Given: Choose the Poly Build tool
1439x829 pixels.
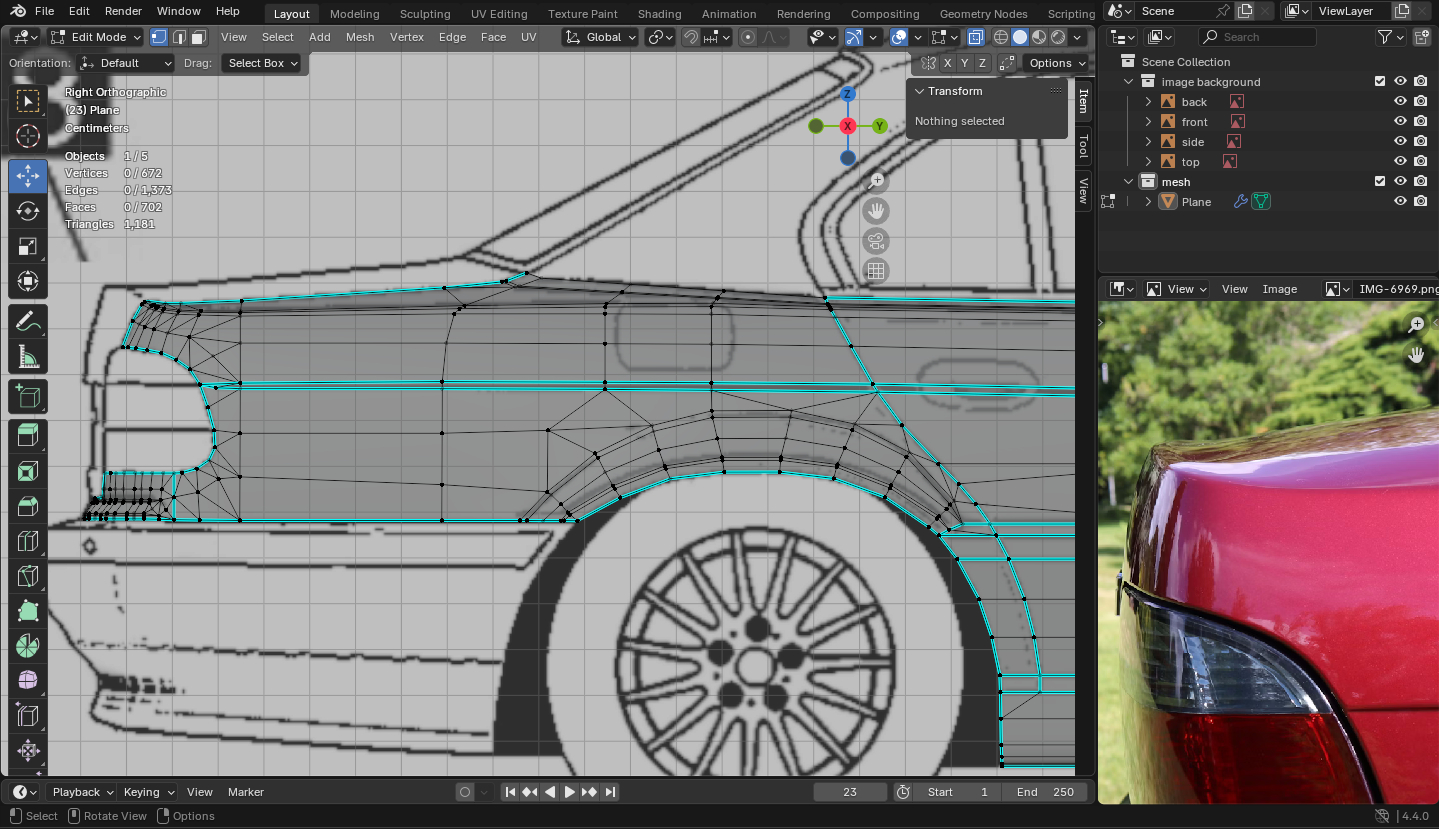Looking at the screenshot, I should 28,611.
